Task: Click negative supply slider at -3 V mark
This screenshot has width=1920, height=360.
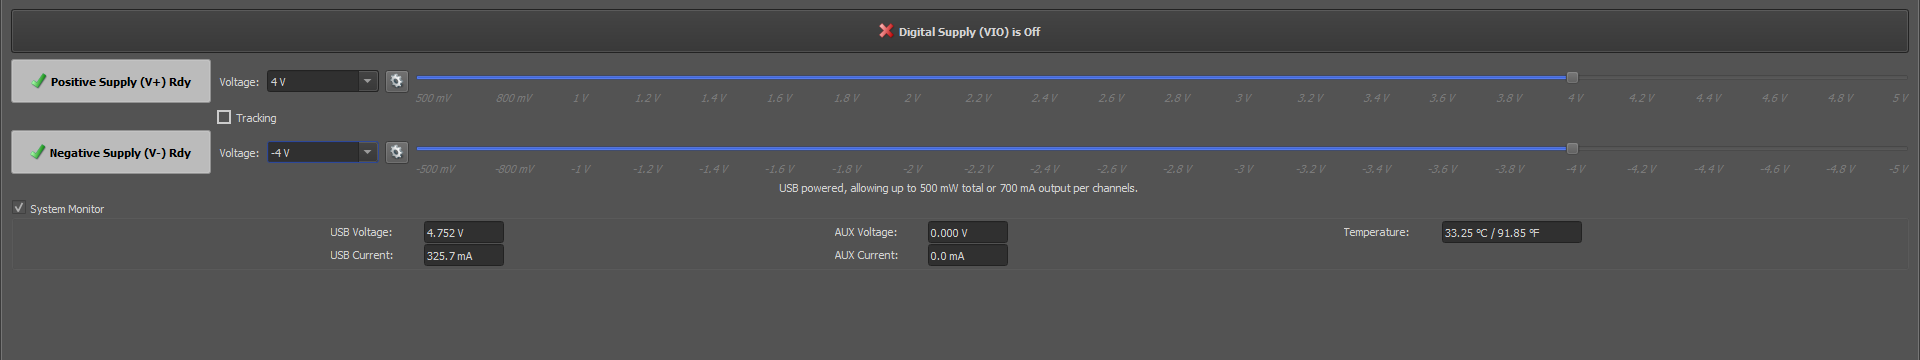Action: [1243, 148]
